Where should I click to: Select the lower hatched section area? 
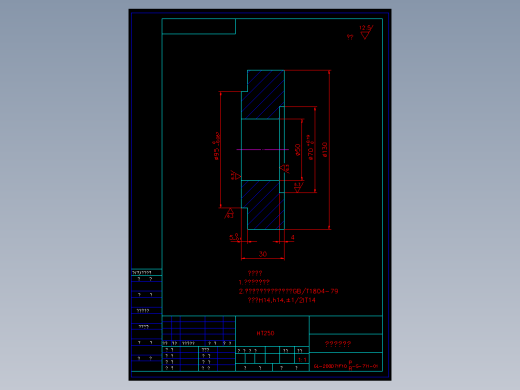pyautogui.click(x=263, y=205)
